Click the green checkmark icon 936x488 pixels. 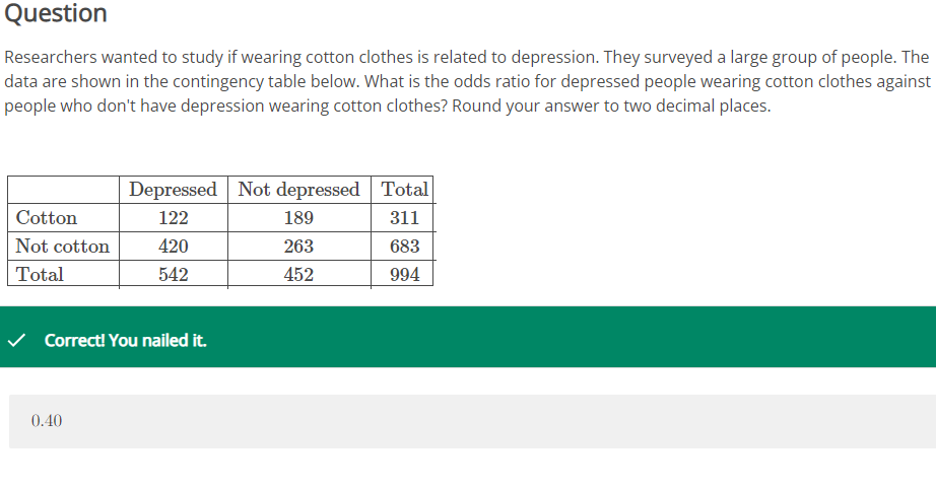pos(16,340)
